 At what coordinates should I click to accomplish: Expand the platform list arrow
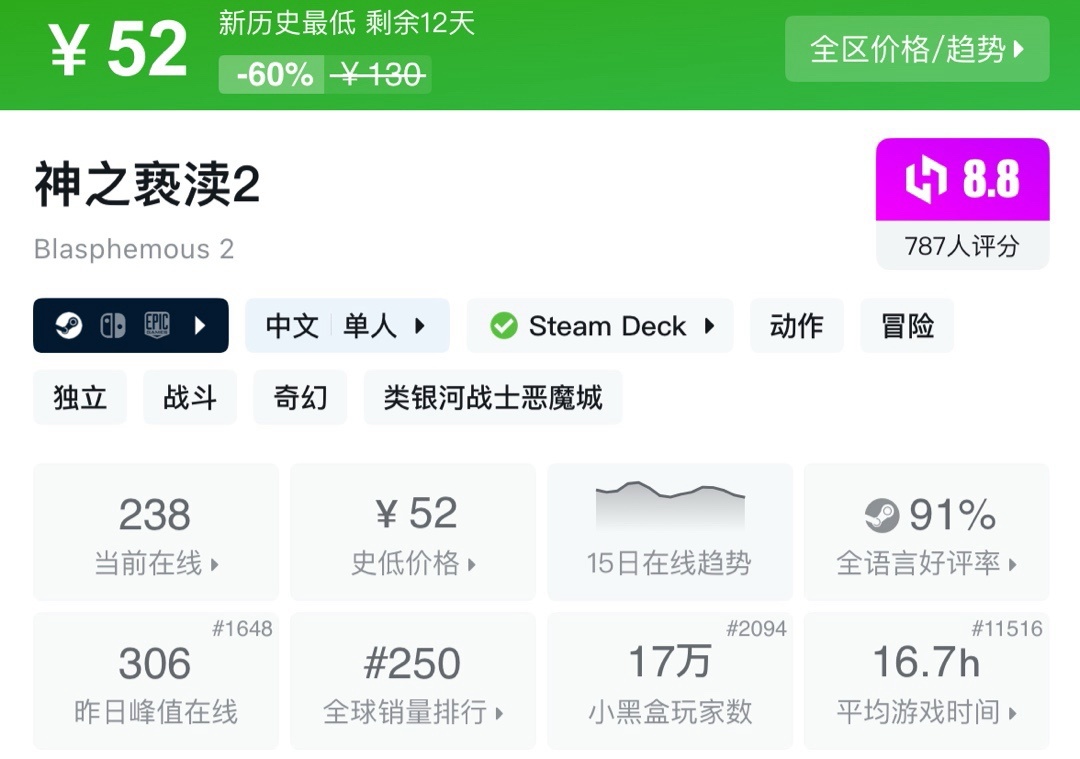click(200, 326)
